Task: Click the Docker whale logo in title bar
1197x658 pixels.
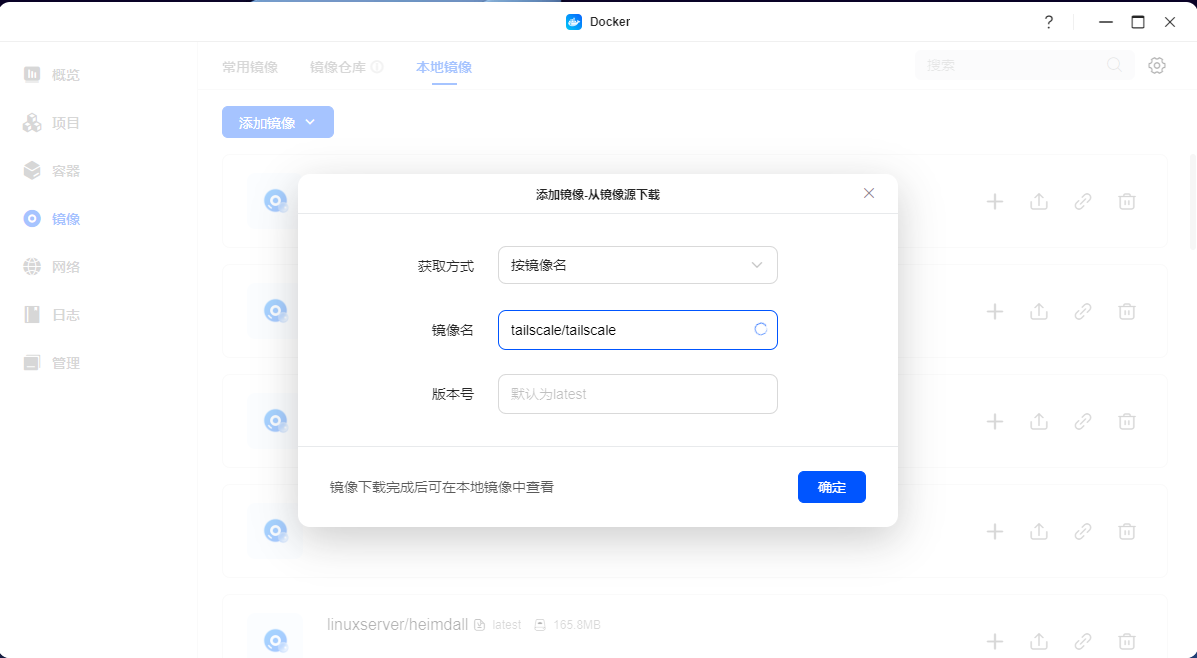Action: (574, 22)
